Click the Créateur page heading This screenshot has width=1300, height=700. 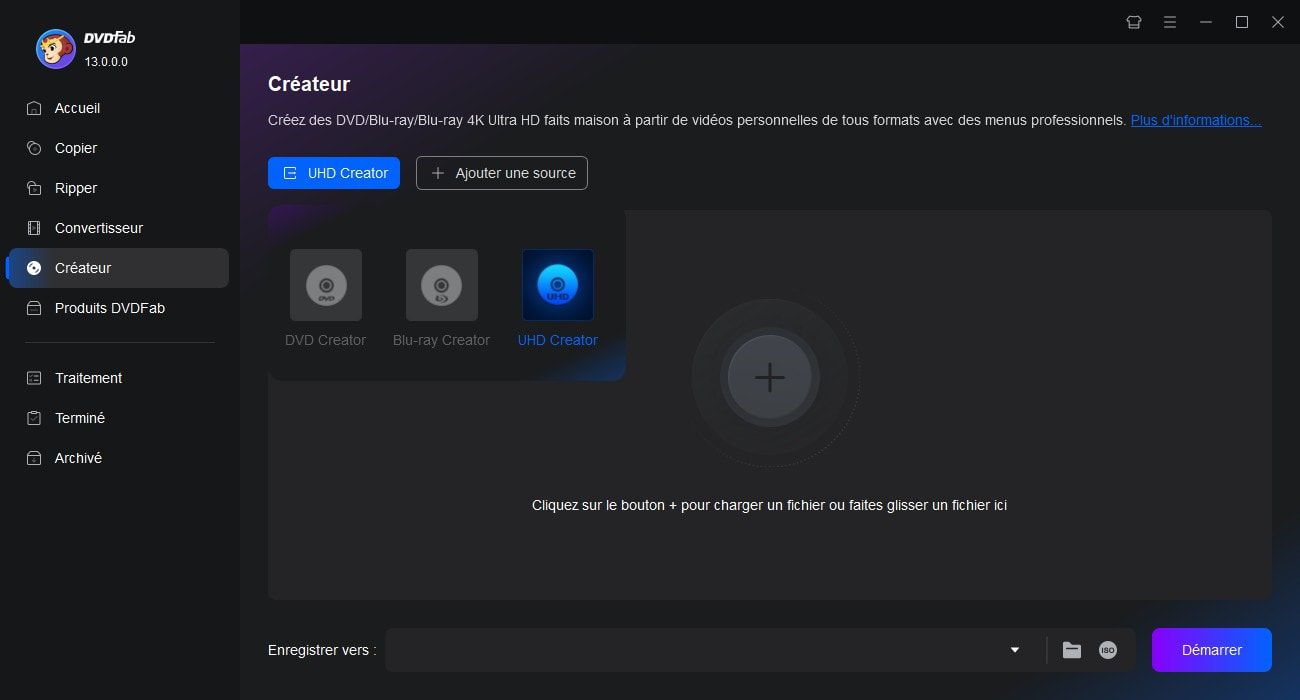309,84
